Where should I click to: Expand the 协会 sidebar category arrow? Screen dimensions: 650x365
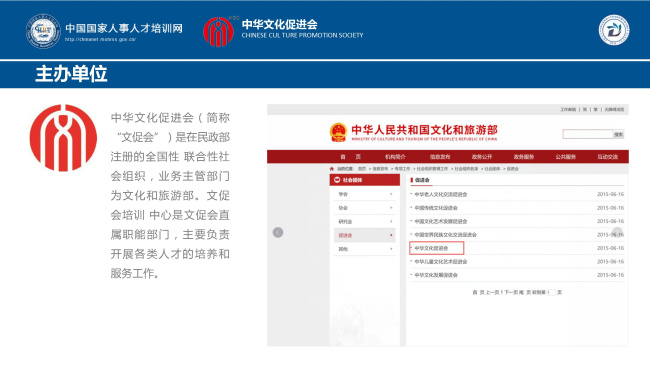point(391,208)
